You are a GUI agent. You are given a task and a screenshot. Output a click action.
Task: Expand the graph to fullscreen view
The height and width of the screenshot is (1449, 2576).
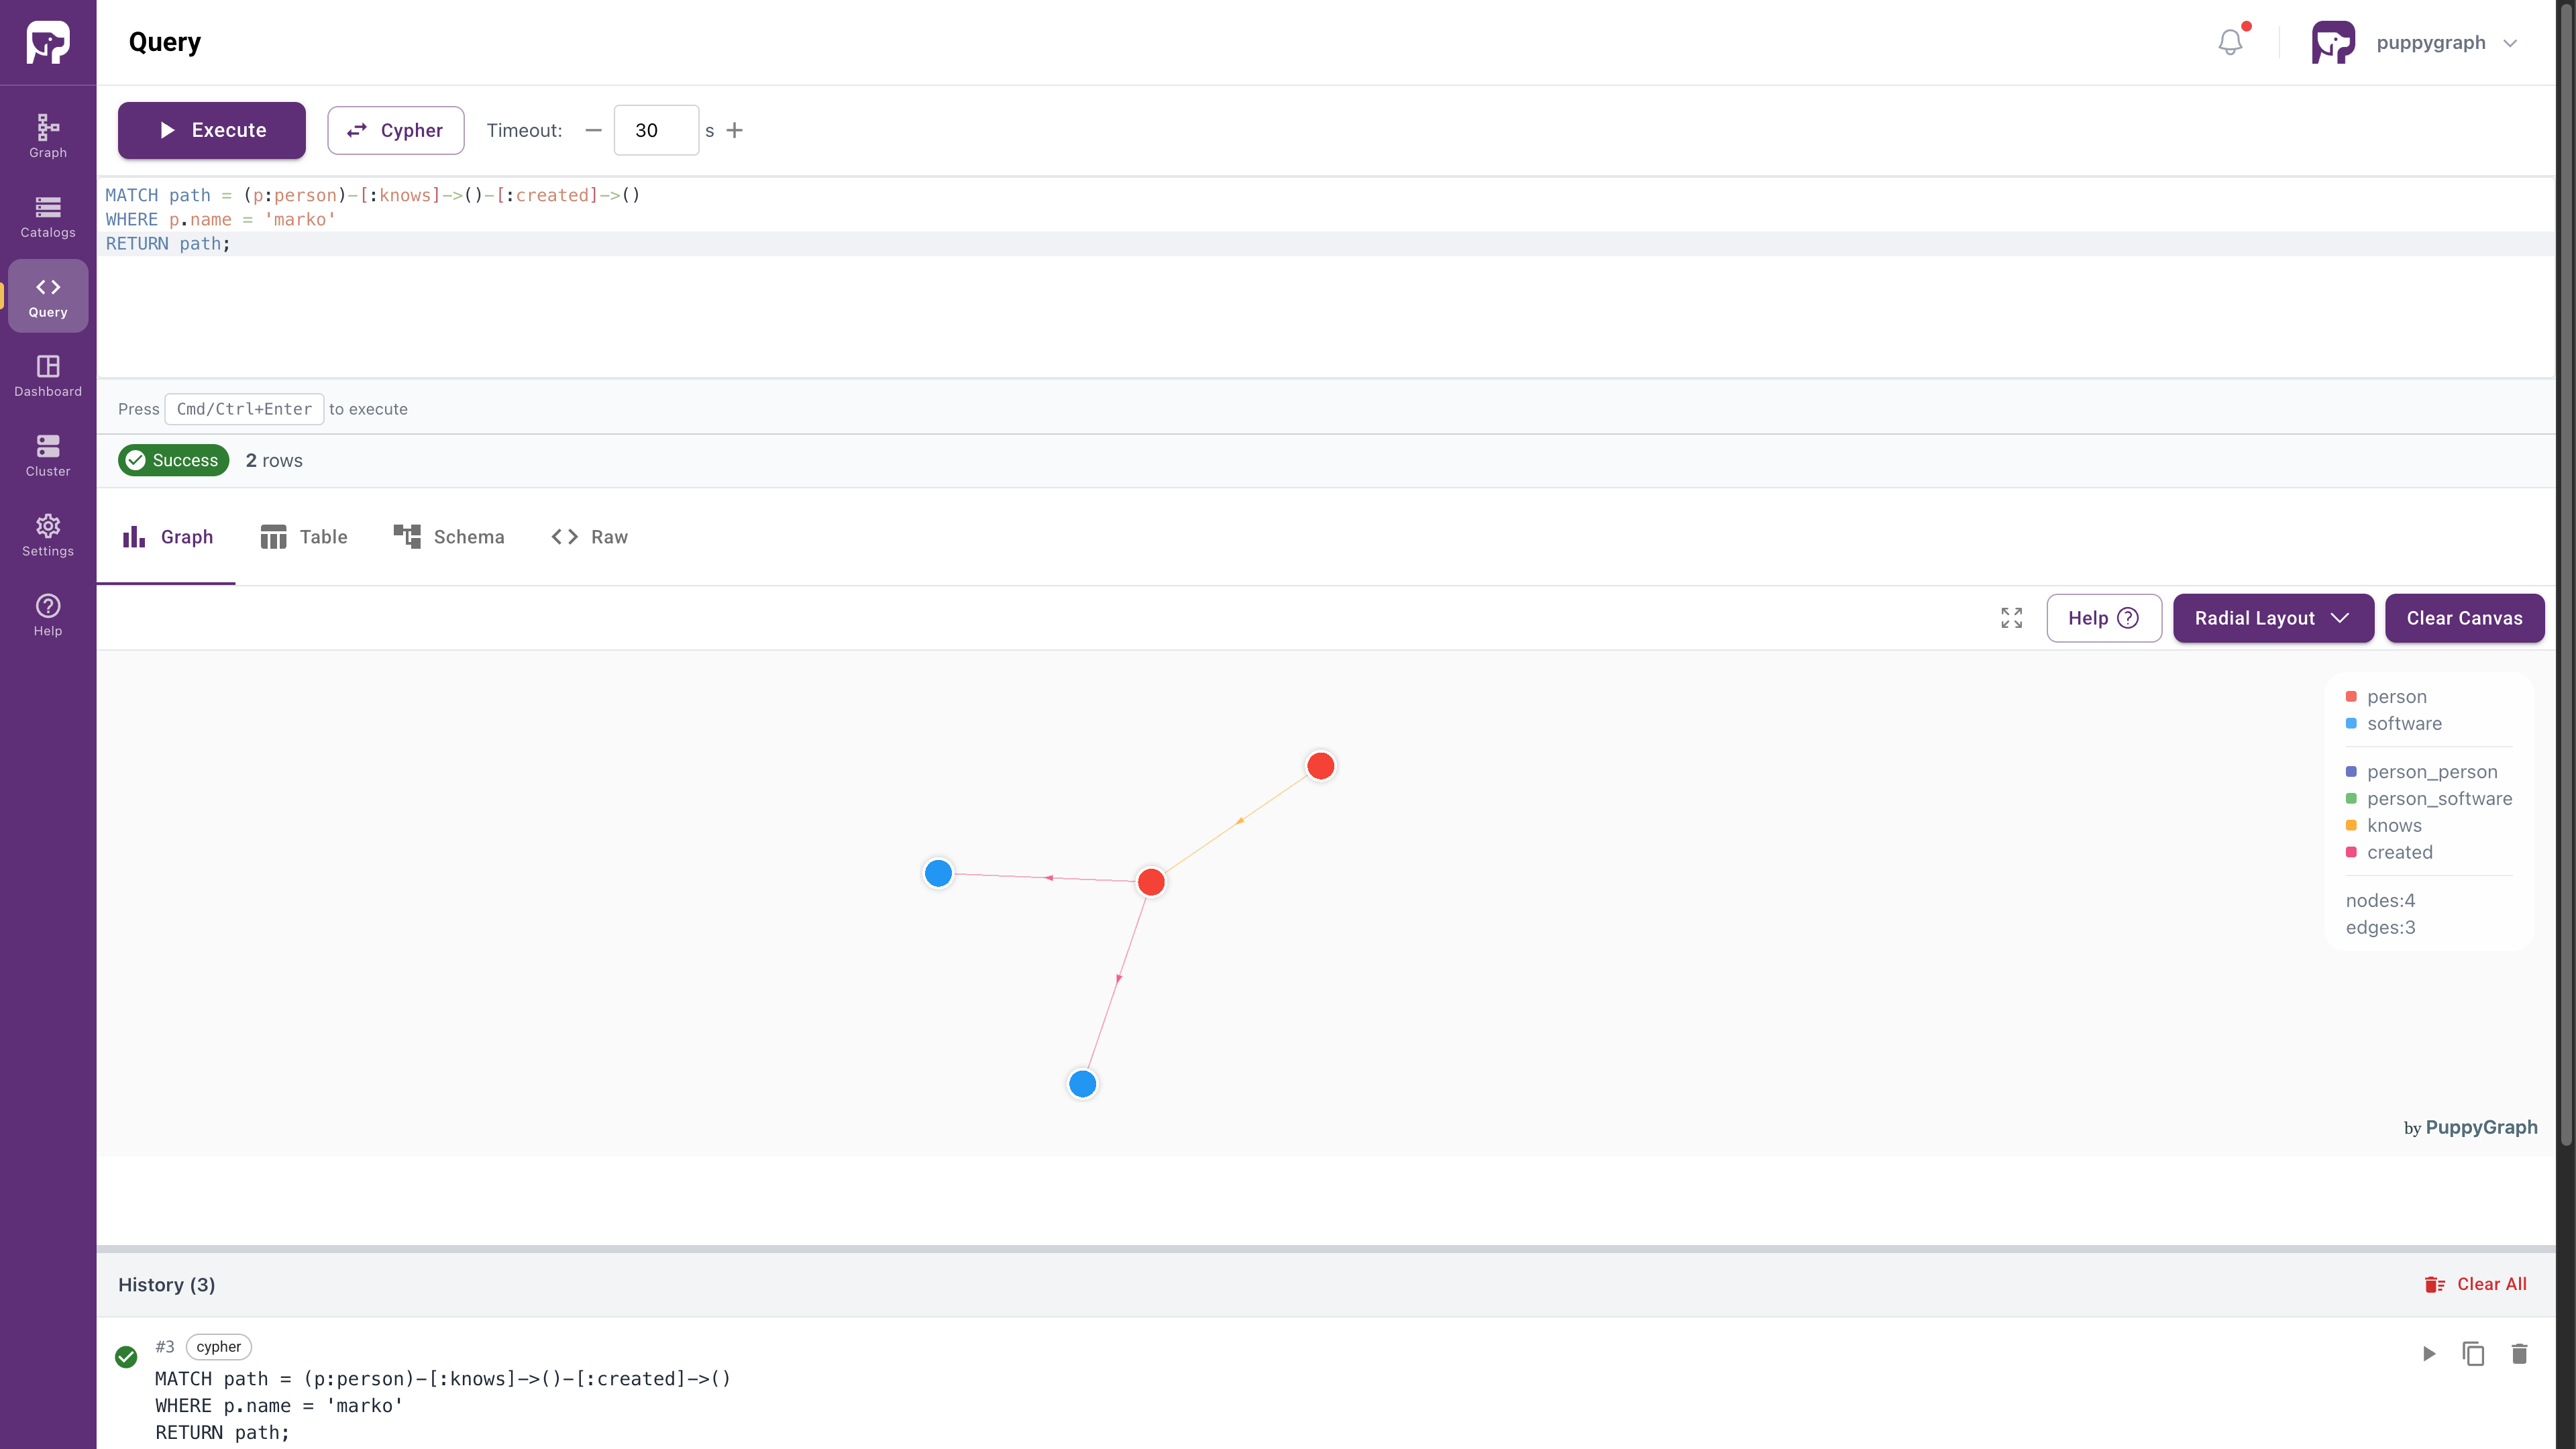[2011, 617]
